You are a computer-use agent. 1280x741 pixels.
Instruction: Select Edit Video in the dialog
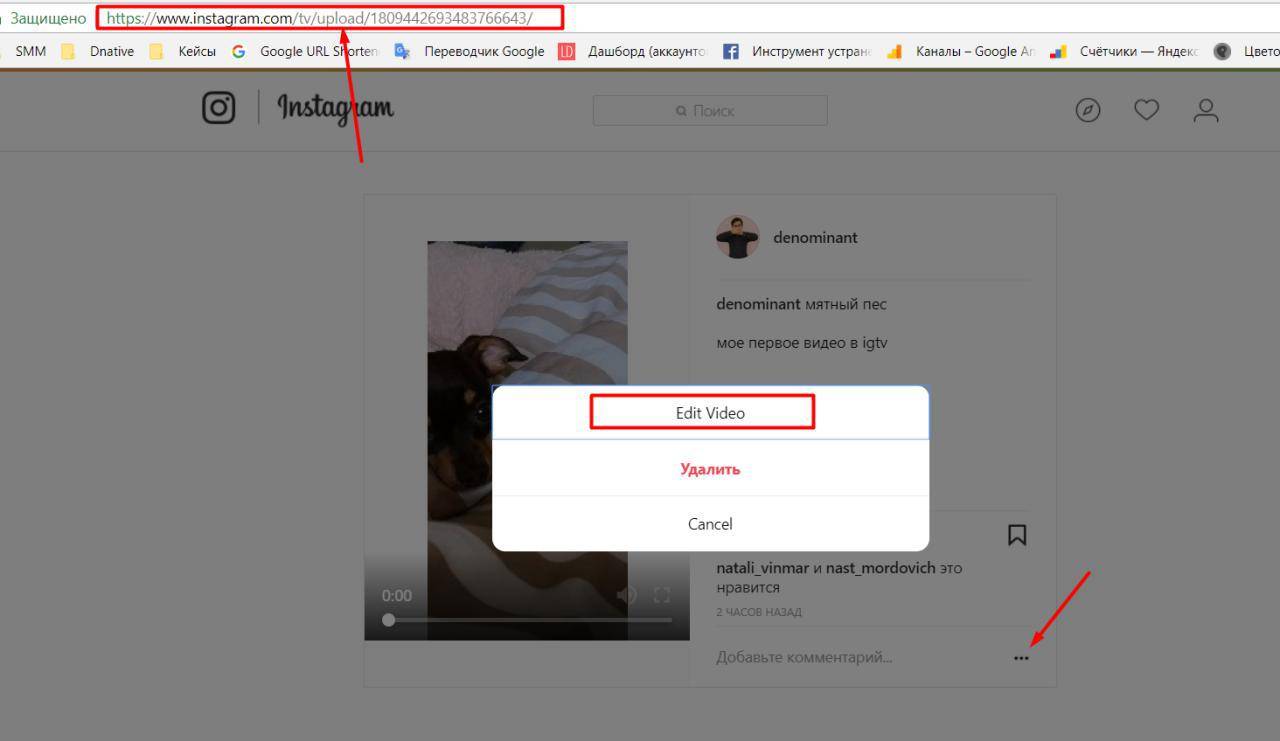click(x=710, y=413)
